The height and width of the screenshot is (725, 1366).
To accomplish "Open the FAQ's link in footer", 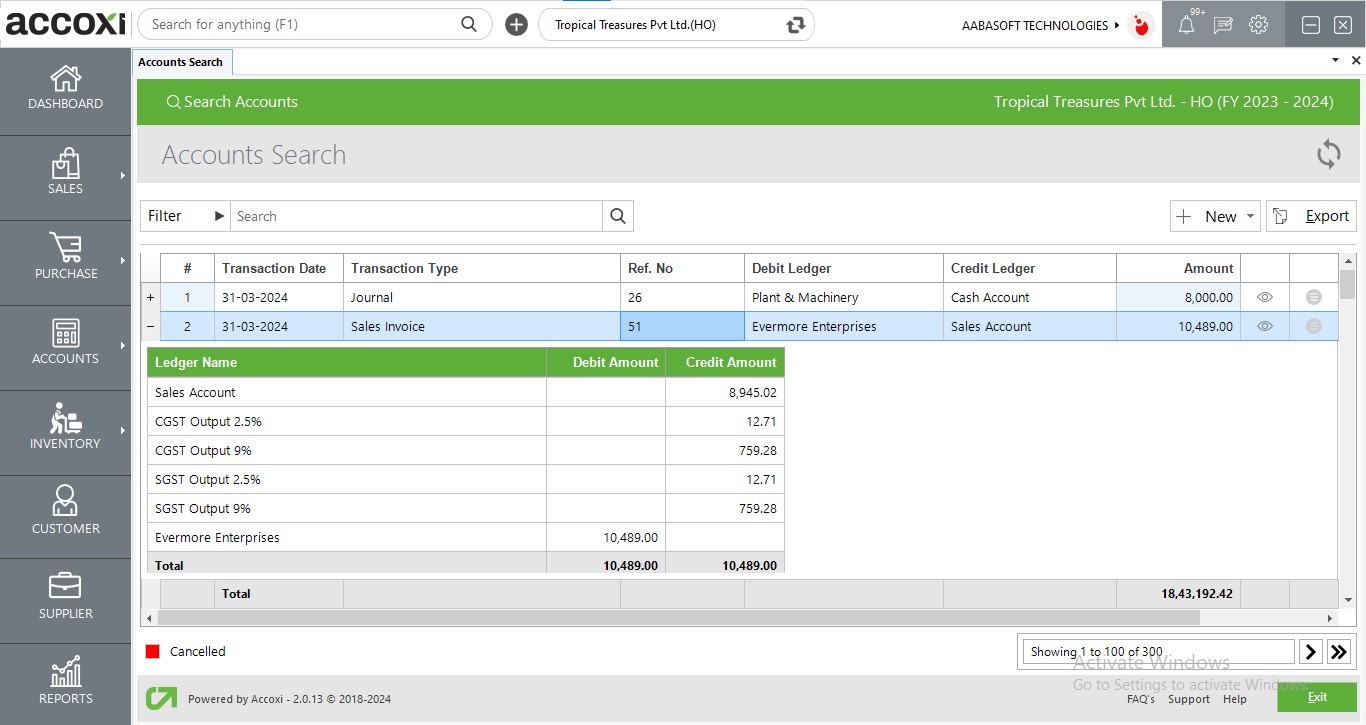I will tap(1141, 699).
